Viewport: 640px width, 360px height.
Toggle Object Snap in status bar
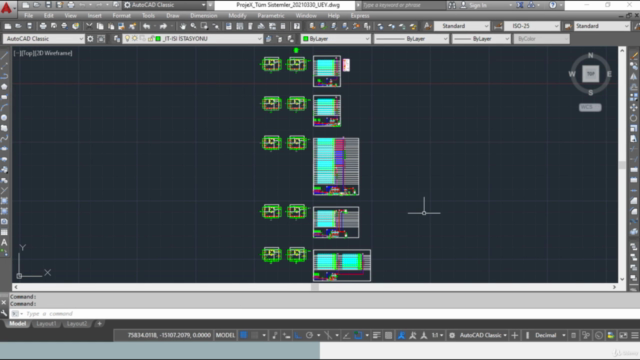358,335
